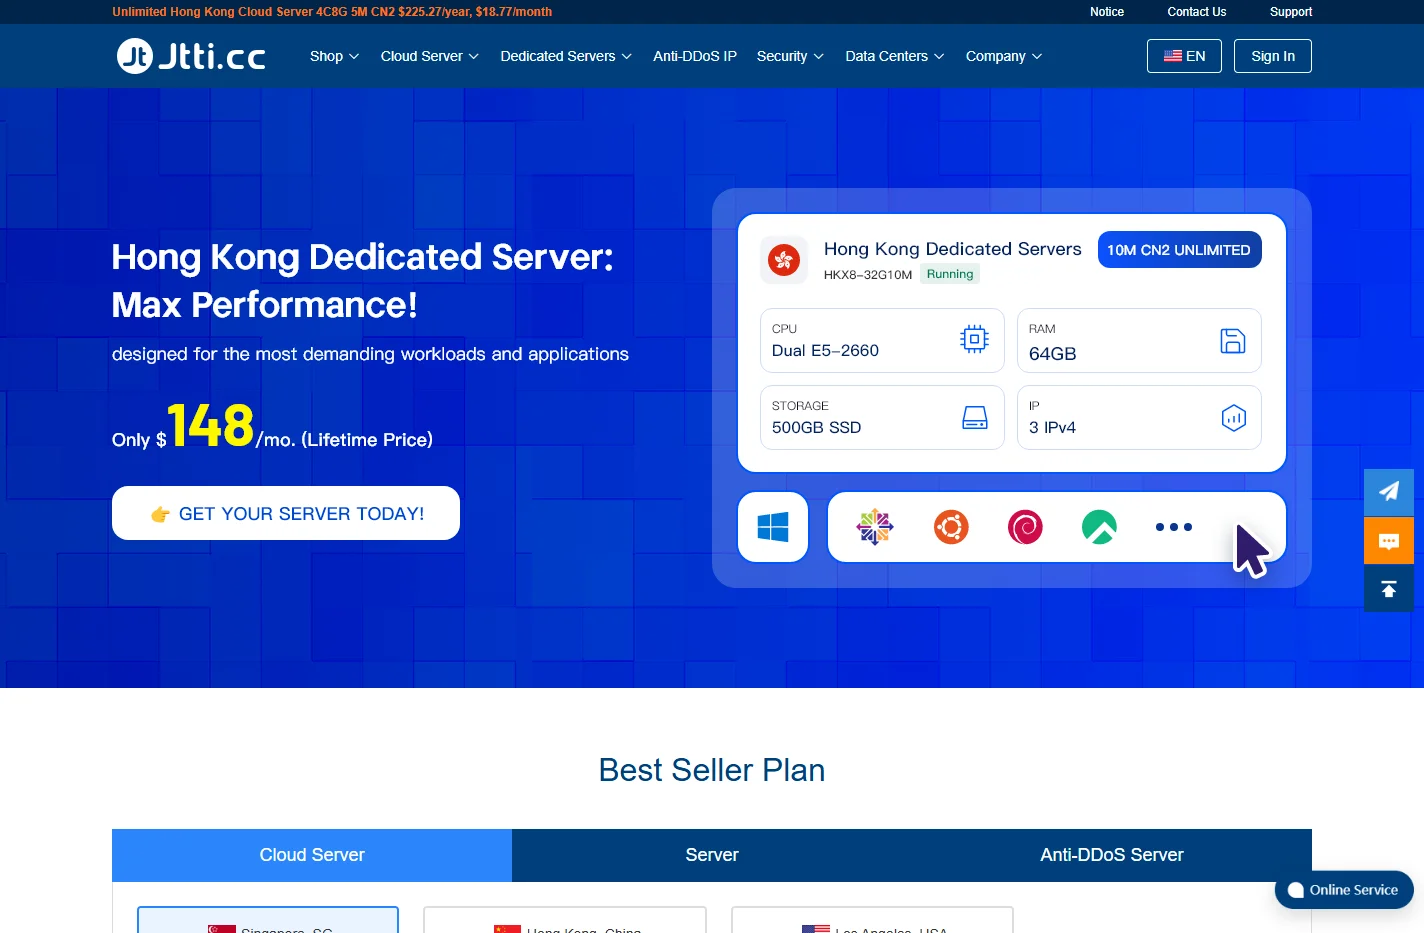Expand the Company dropdown

[1003, 56]
